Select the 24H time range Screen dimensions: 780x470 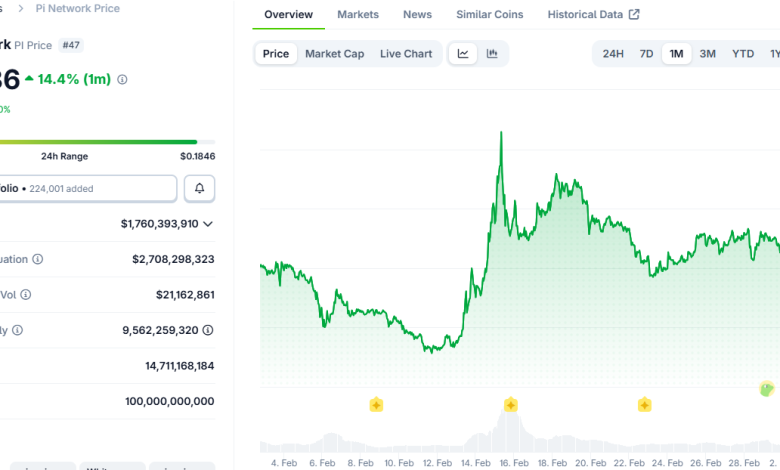tap(613, 54)
